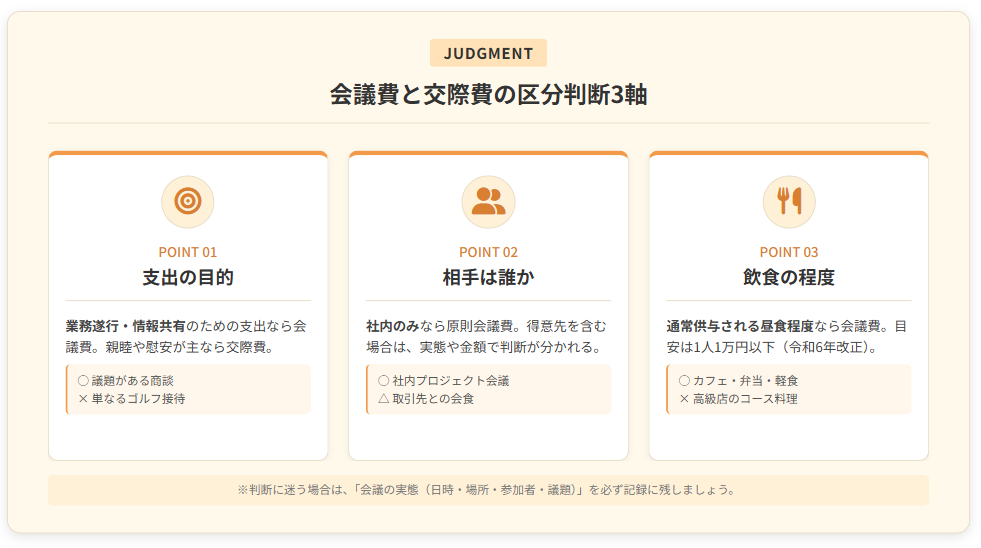Click the POINT 03 label
Viewport: 981px width, 548px height.
(789, 252)
